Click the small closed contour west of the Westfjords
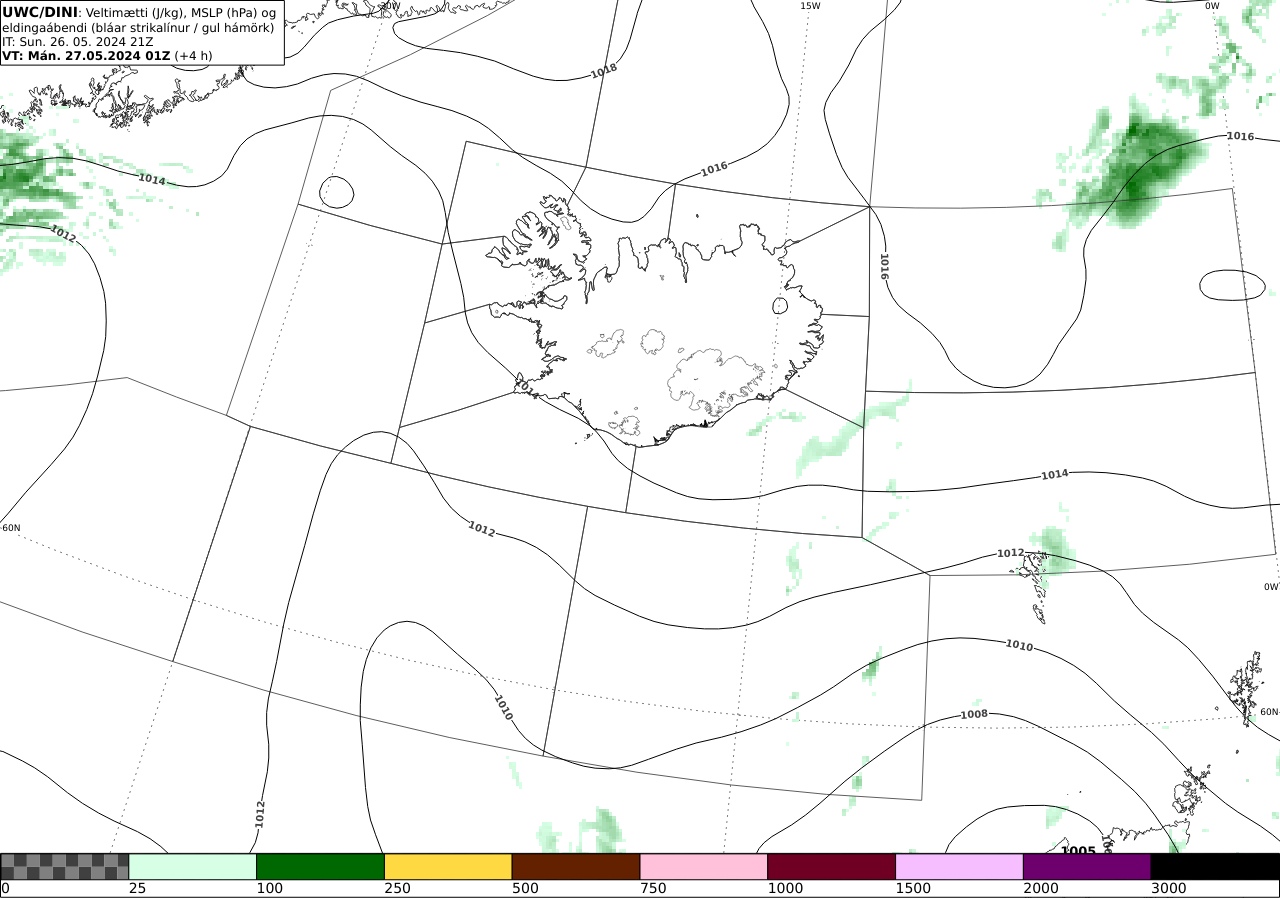The image size is (1280, 898). (336, 192)
